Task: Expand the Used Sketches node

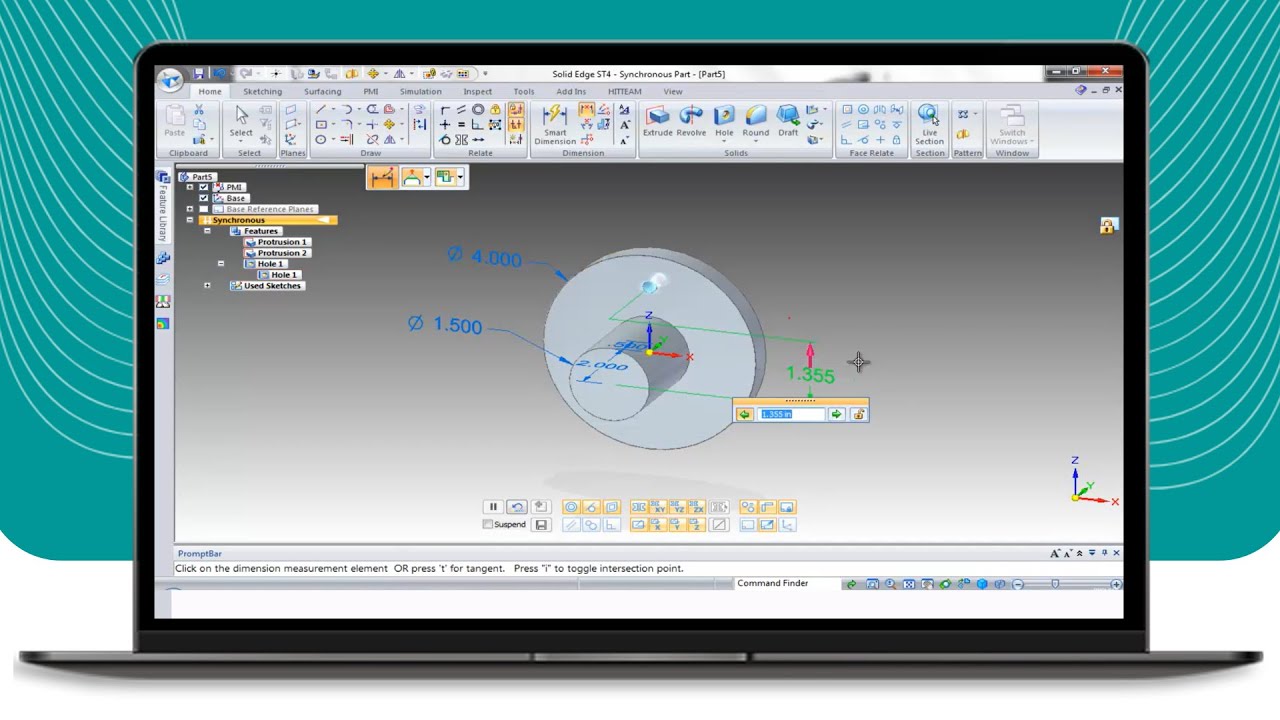Action: click(208, 286)
